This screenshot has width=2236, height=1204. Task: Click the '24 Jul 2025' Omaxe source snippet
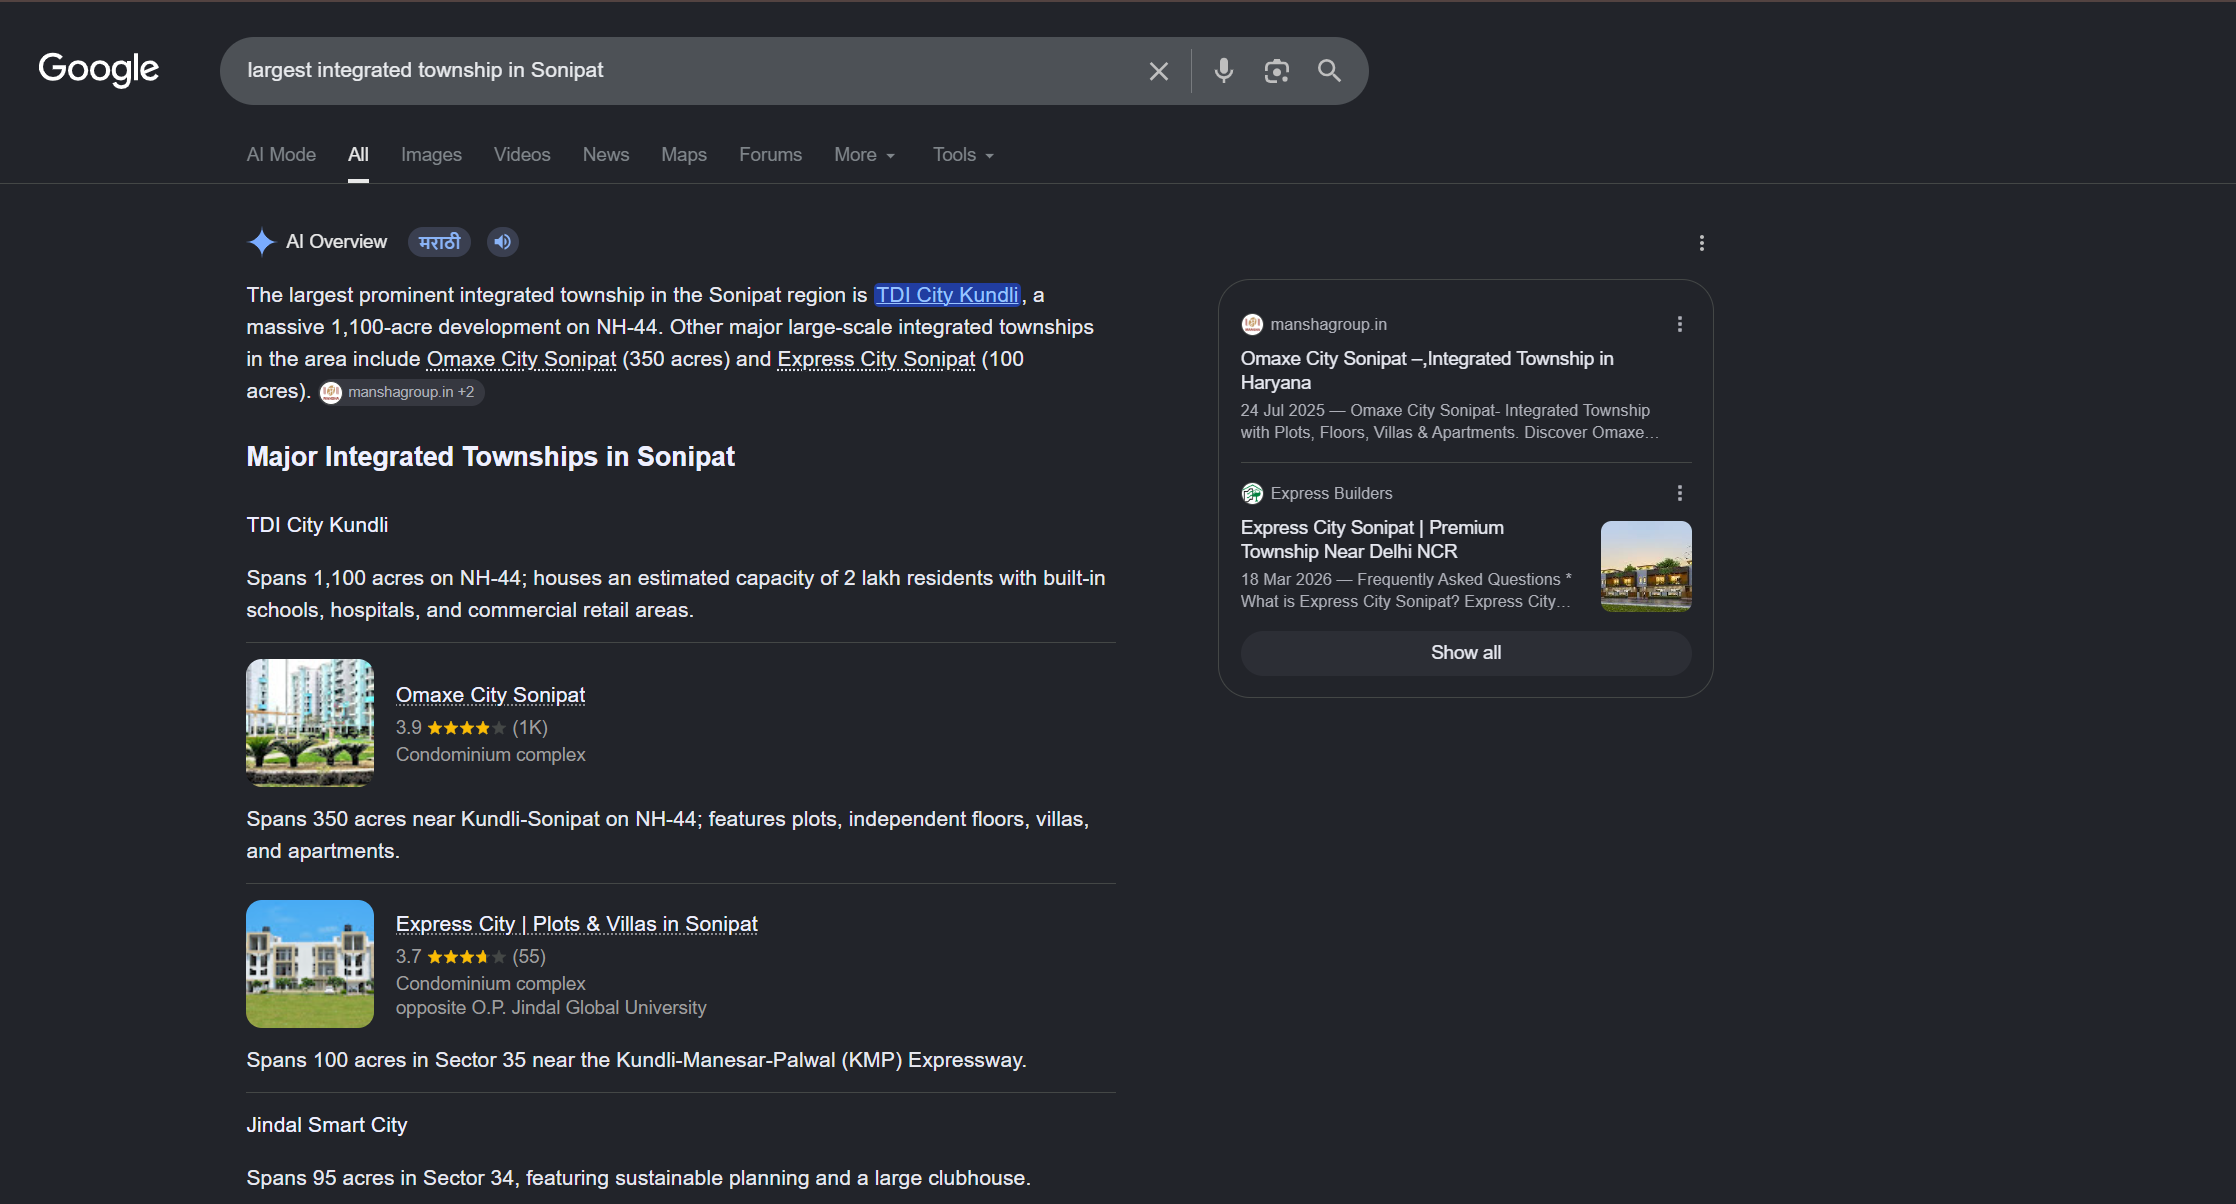1450,422
